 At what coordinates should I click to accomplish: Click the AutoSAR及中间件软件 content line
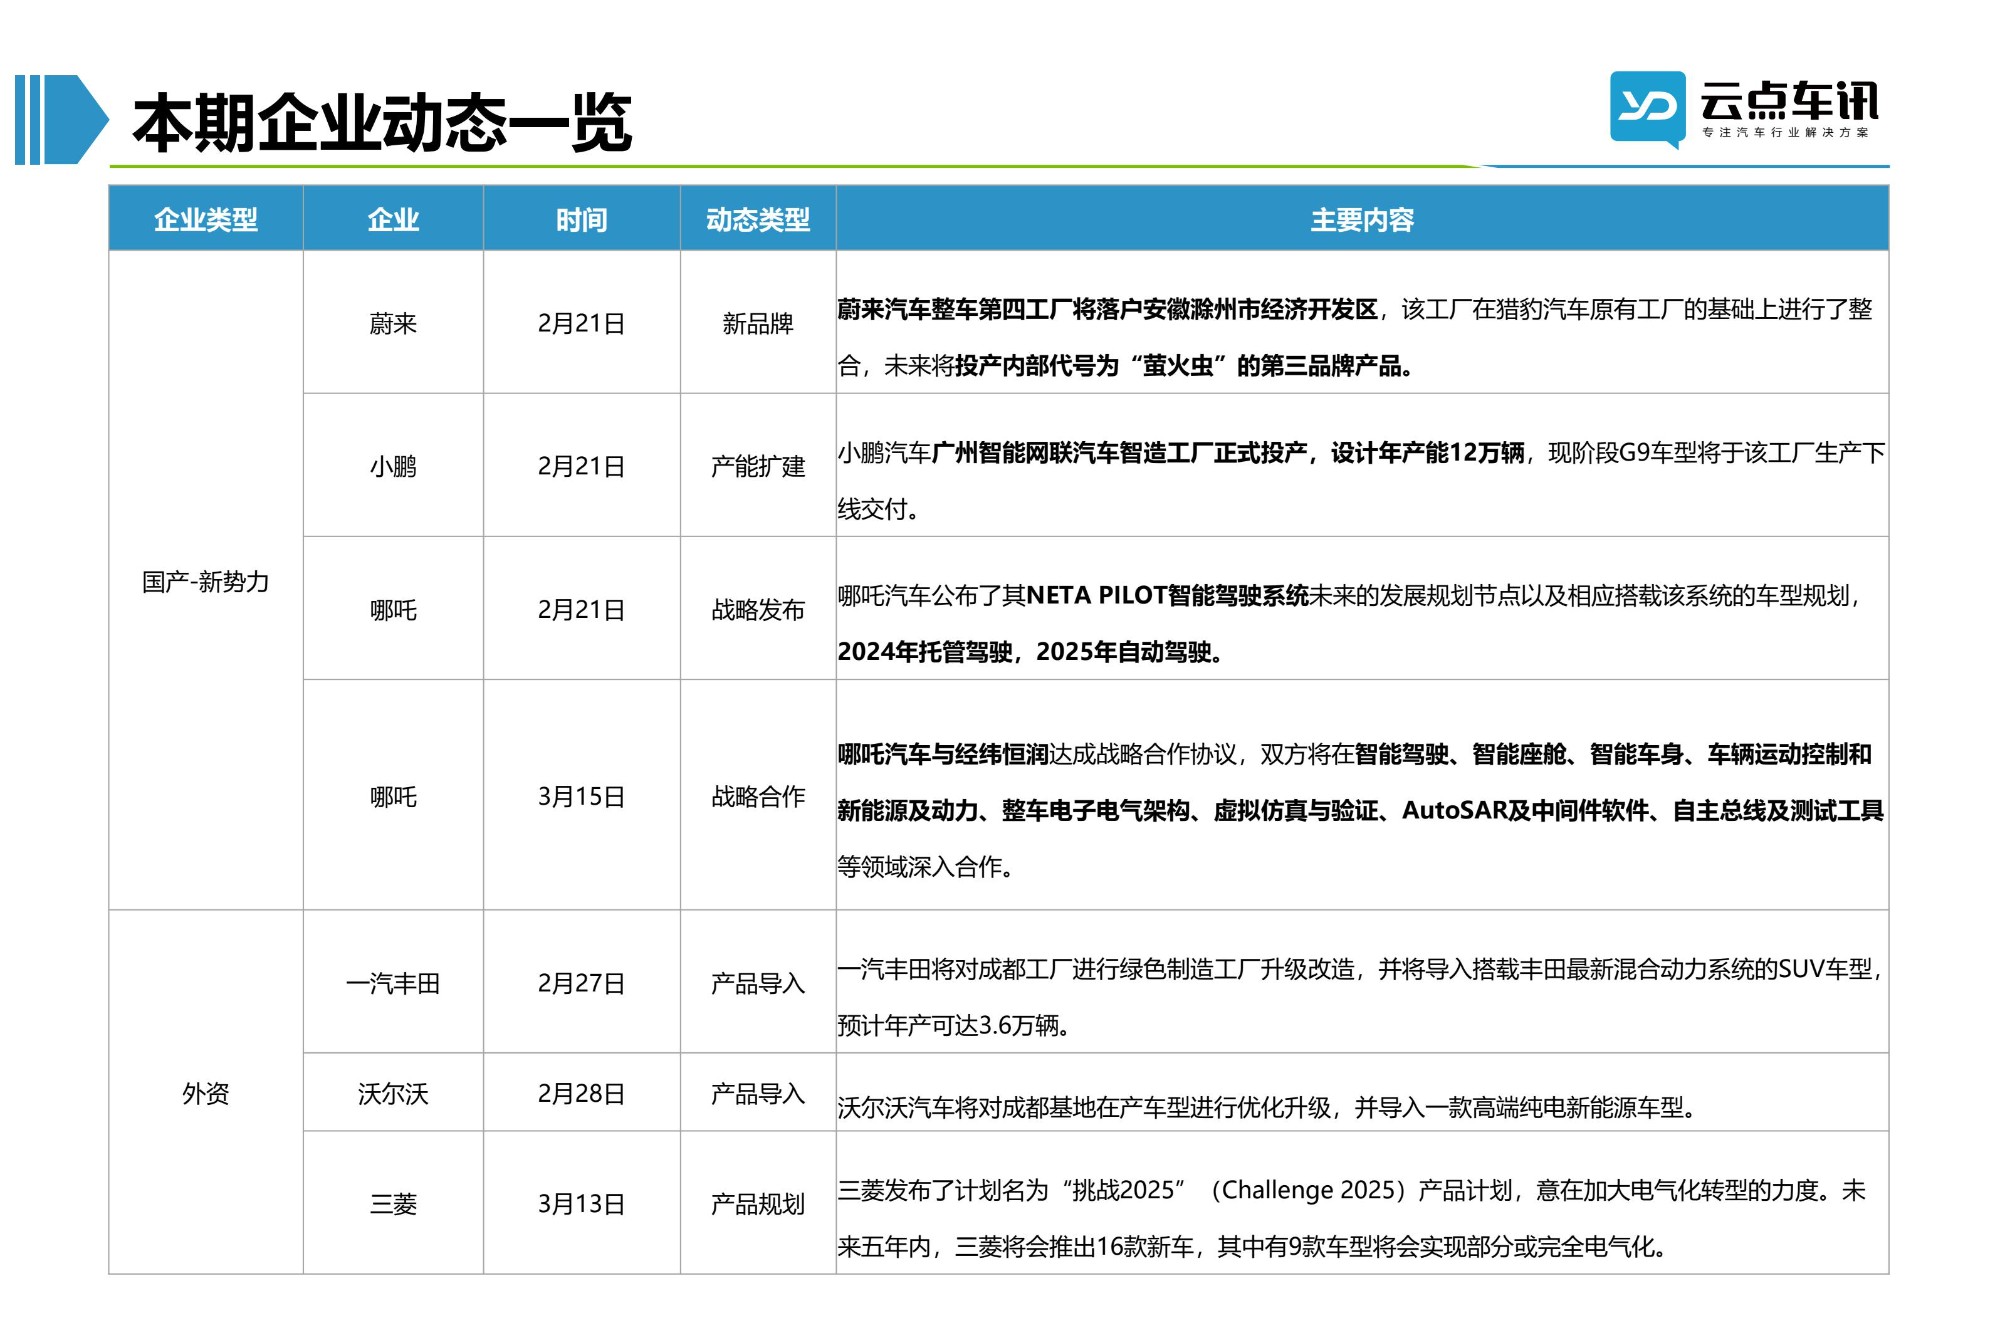1360,809
